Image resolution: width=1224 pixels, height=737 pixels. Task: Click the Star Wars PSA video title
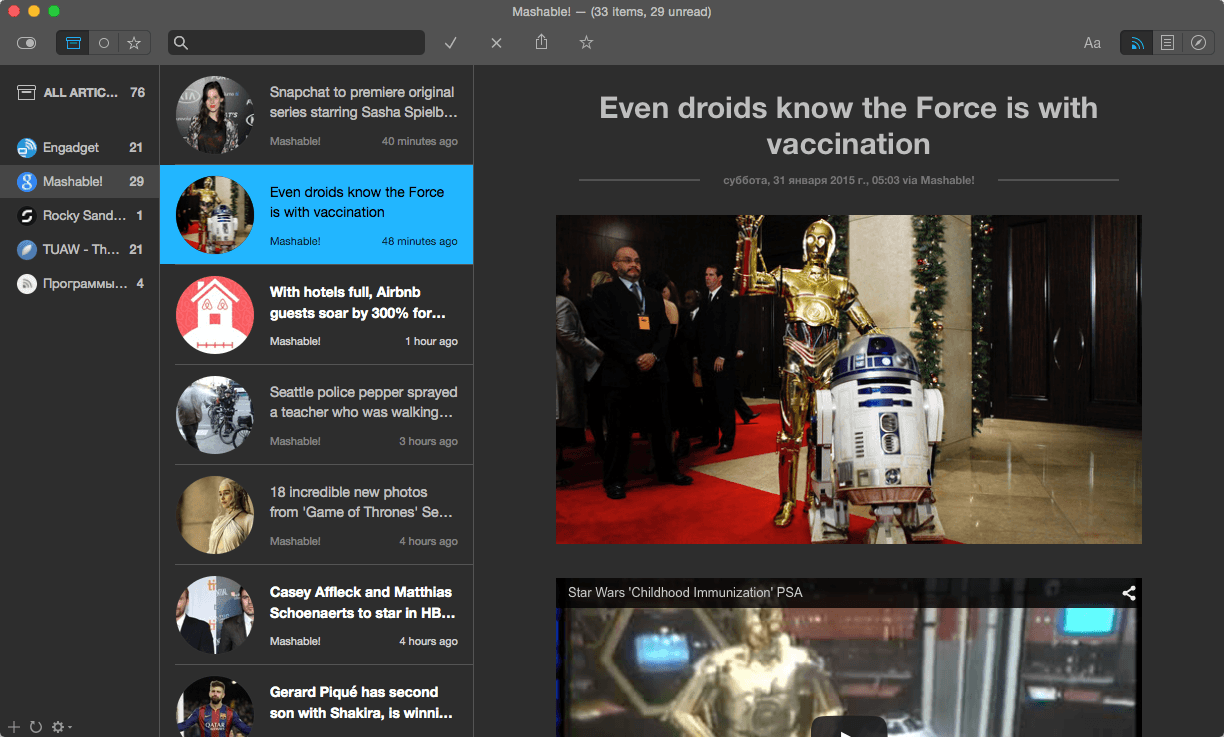[685, 592]
